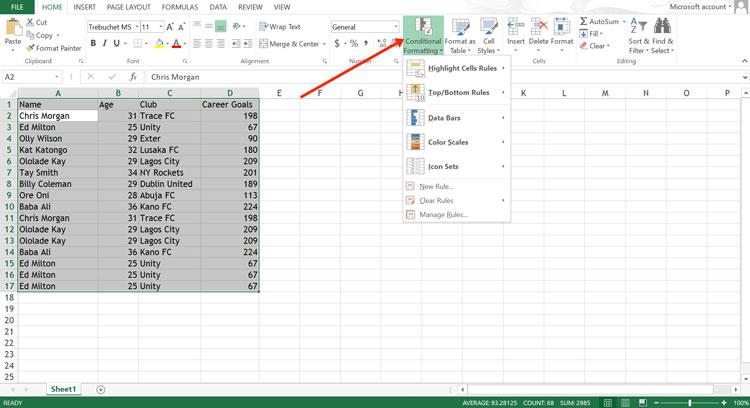Open the Conditional Formatting dropdown button
The width and height of the screenshot is (750, 408).
tap(423, 36)
